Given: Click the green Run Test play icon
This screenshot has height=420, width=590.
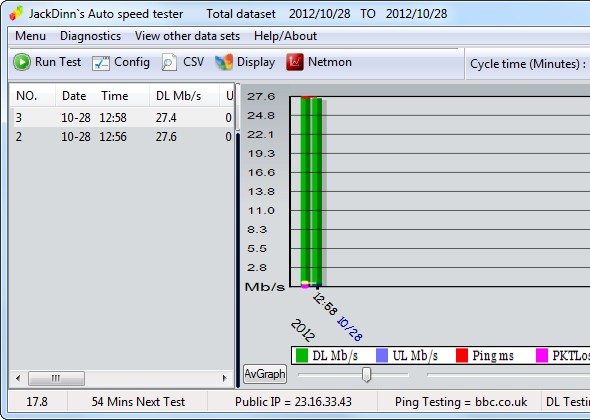Looking at the screenshot, I should 22,62.
